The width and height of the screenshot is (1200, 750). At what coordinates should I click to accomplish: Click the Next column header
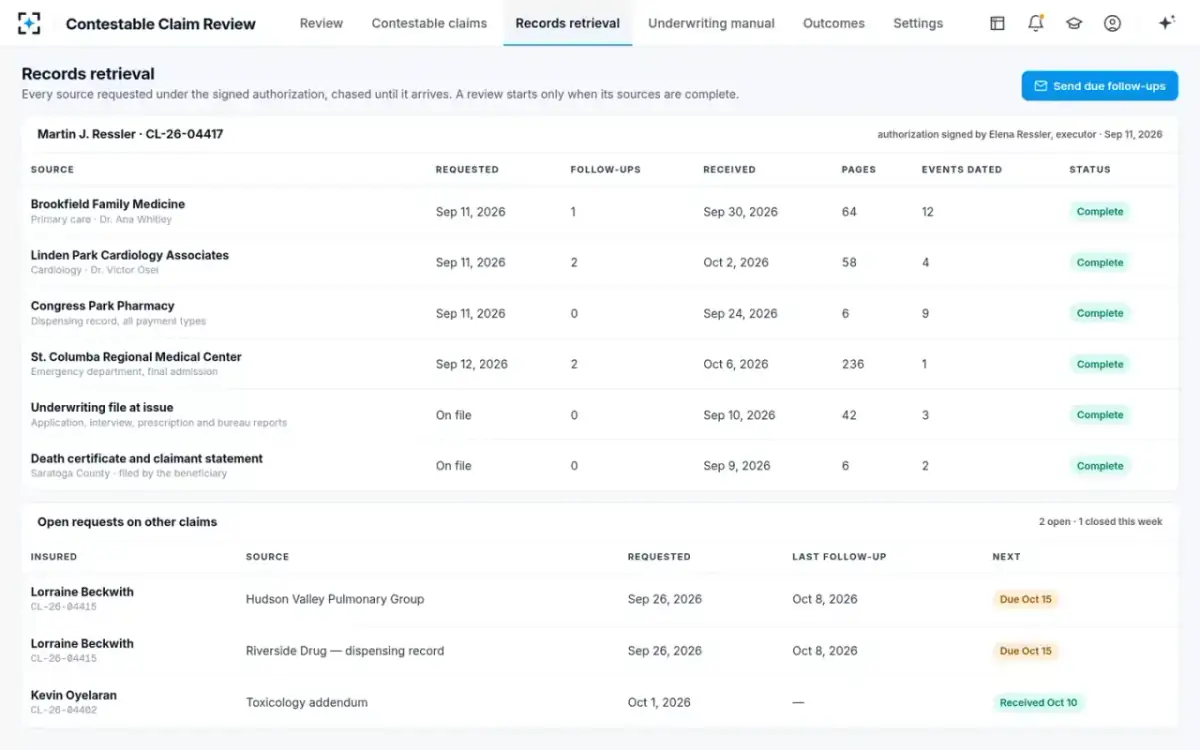point(1006,557)
